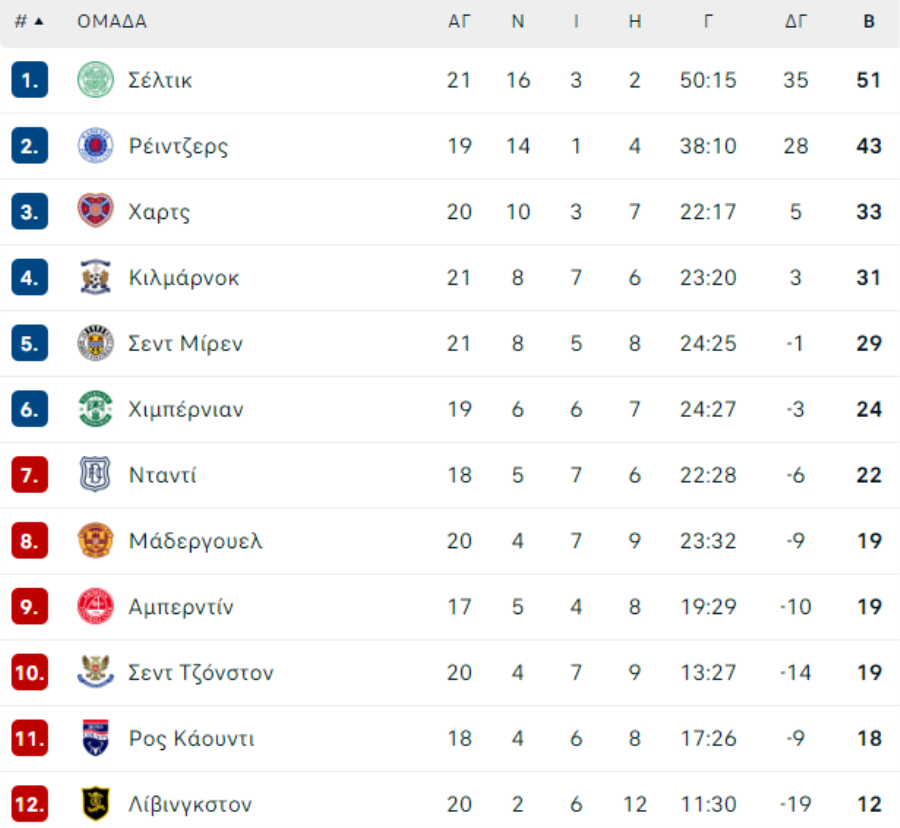The width and height of the screenshot is (900, 828).
Task: Click the Γ goals column header
Action: click(708, 22)
